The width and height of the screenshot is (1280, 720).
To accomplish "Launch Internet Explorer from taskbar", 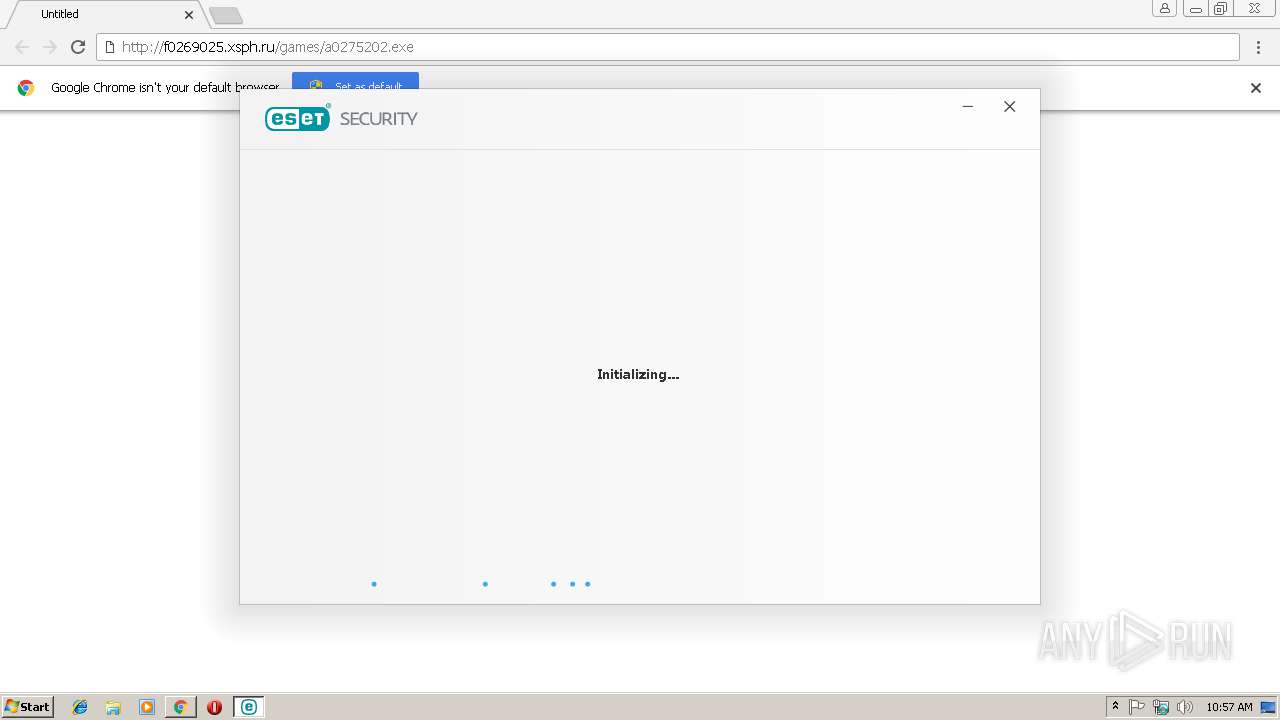I will [80, 707].
